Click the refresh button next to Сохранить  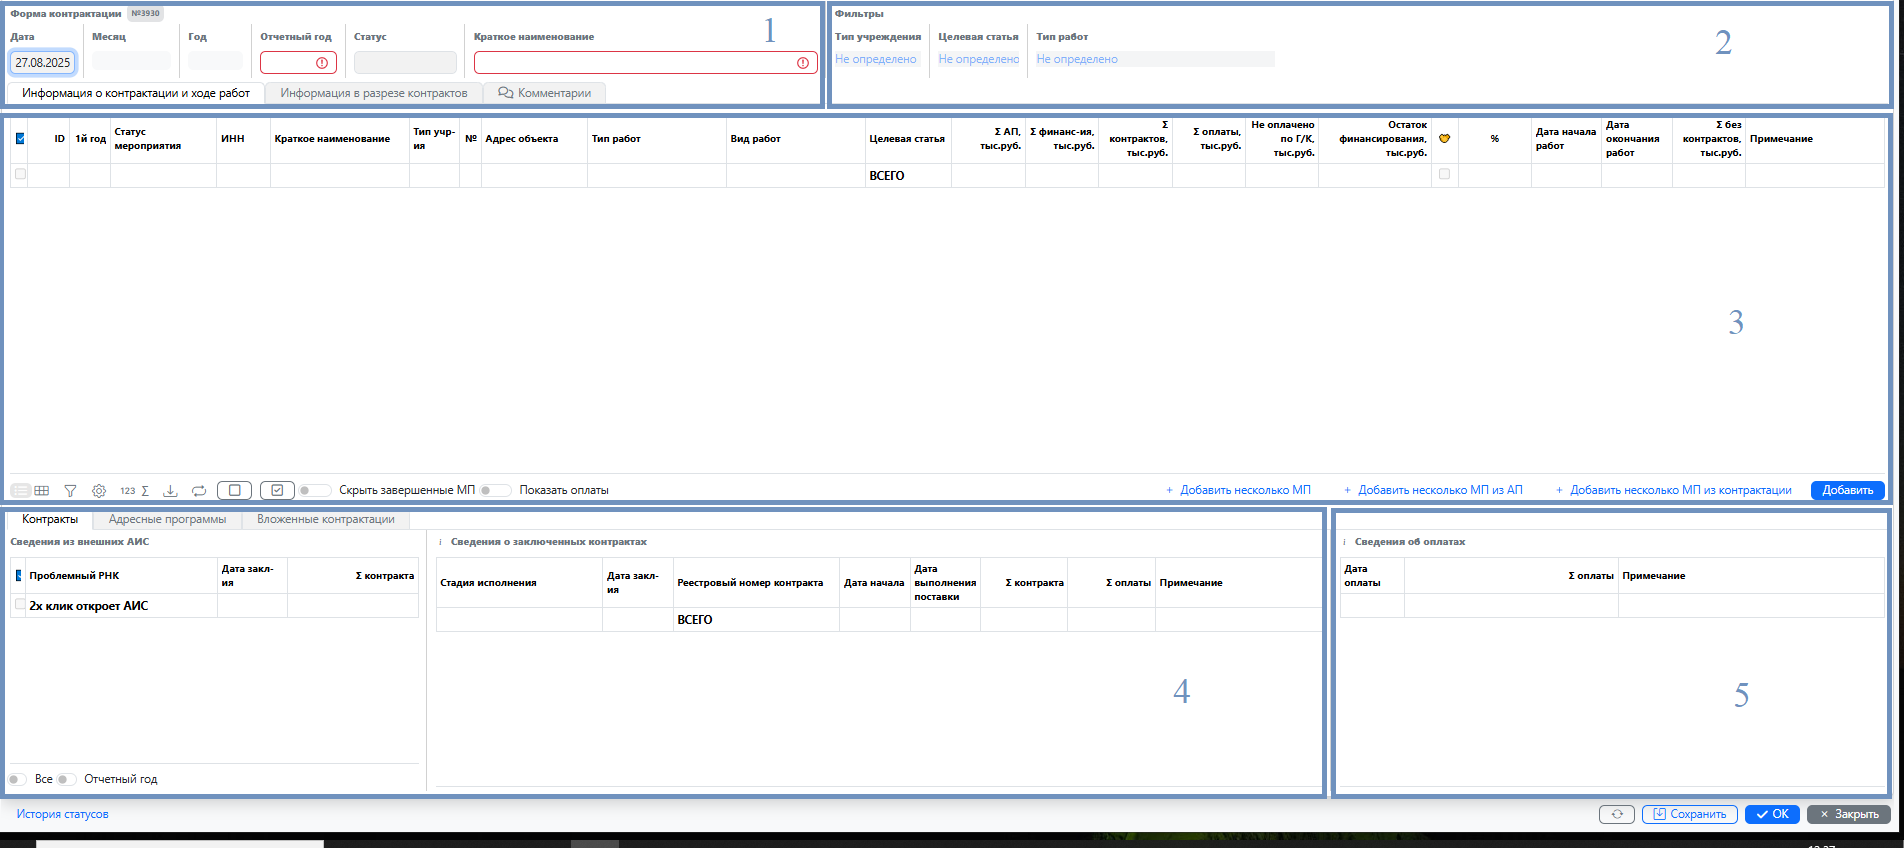[x=1616, y=814]
